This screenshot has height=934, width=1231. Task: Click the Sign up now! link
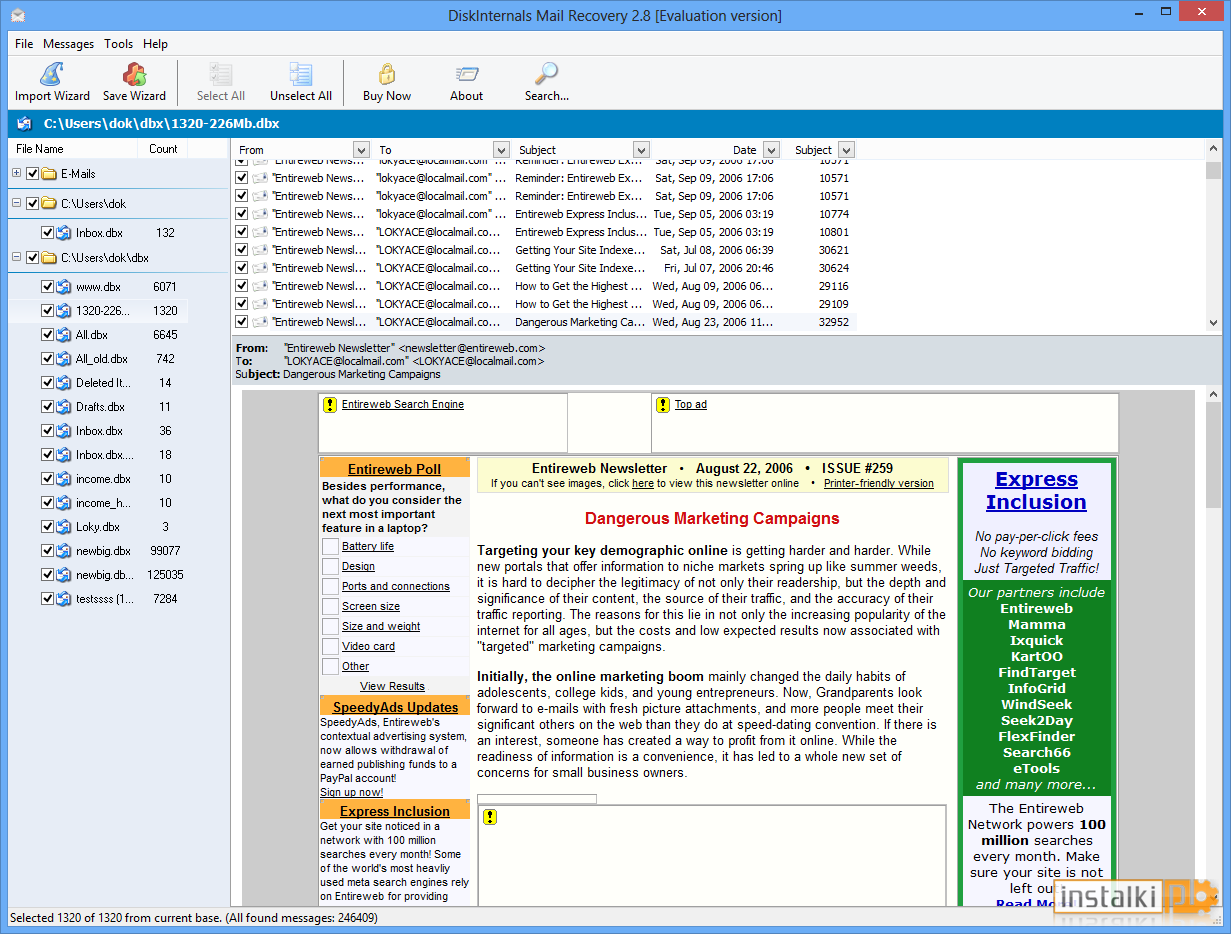[351, 792]
